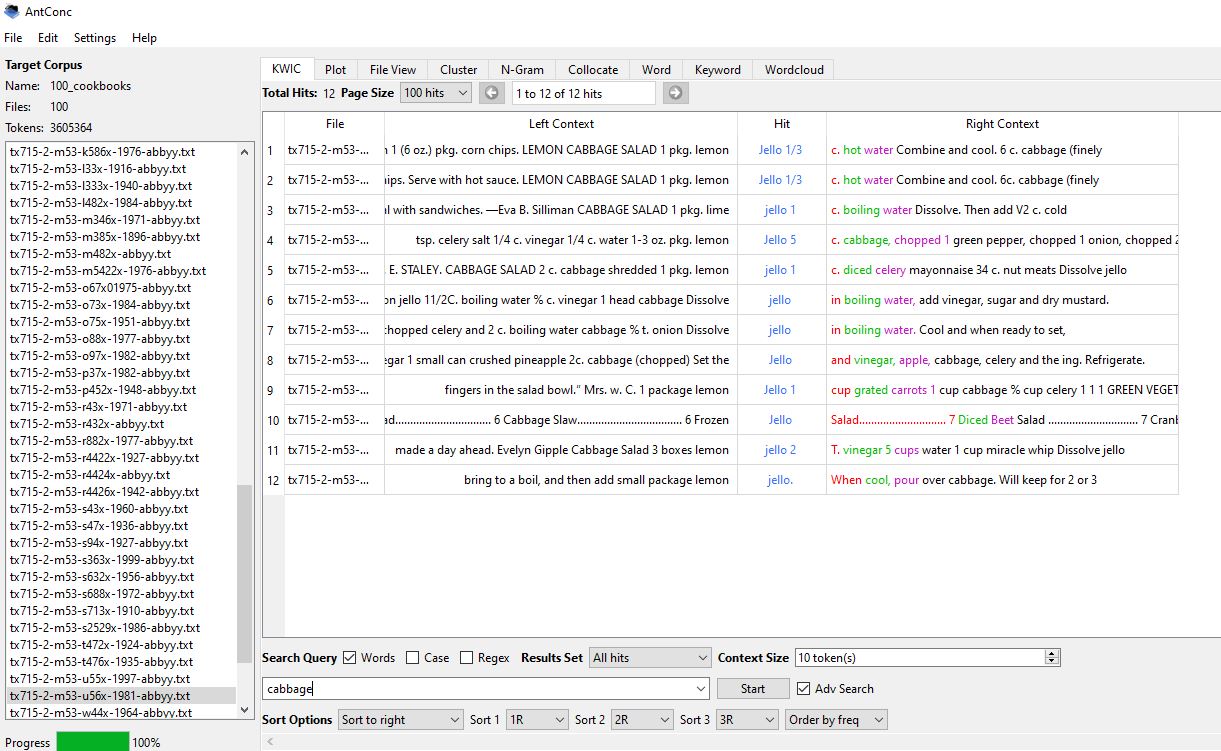
Task: Open the Sort 1 dropdown showing 1R
Action: pyautogui.click(x=536, y=720)
